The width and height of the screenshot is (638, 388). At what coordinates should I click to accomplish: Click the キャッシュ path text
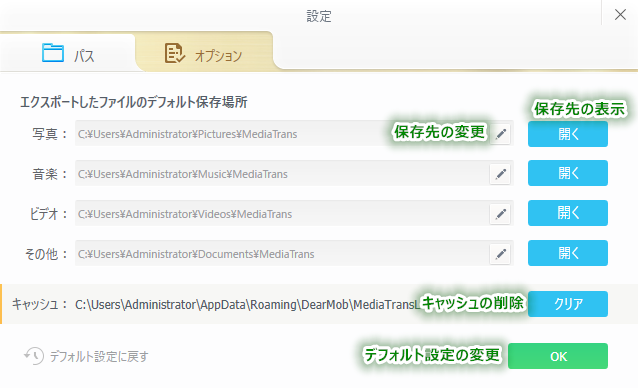(x=248, y=305)
